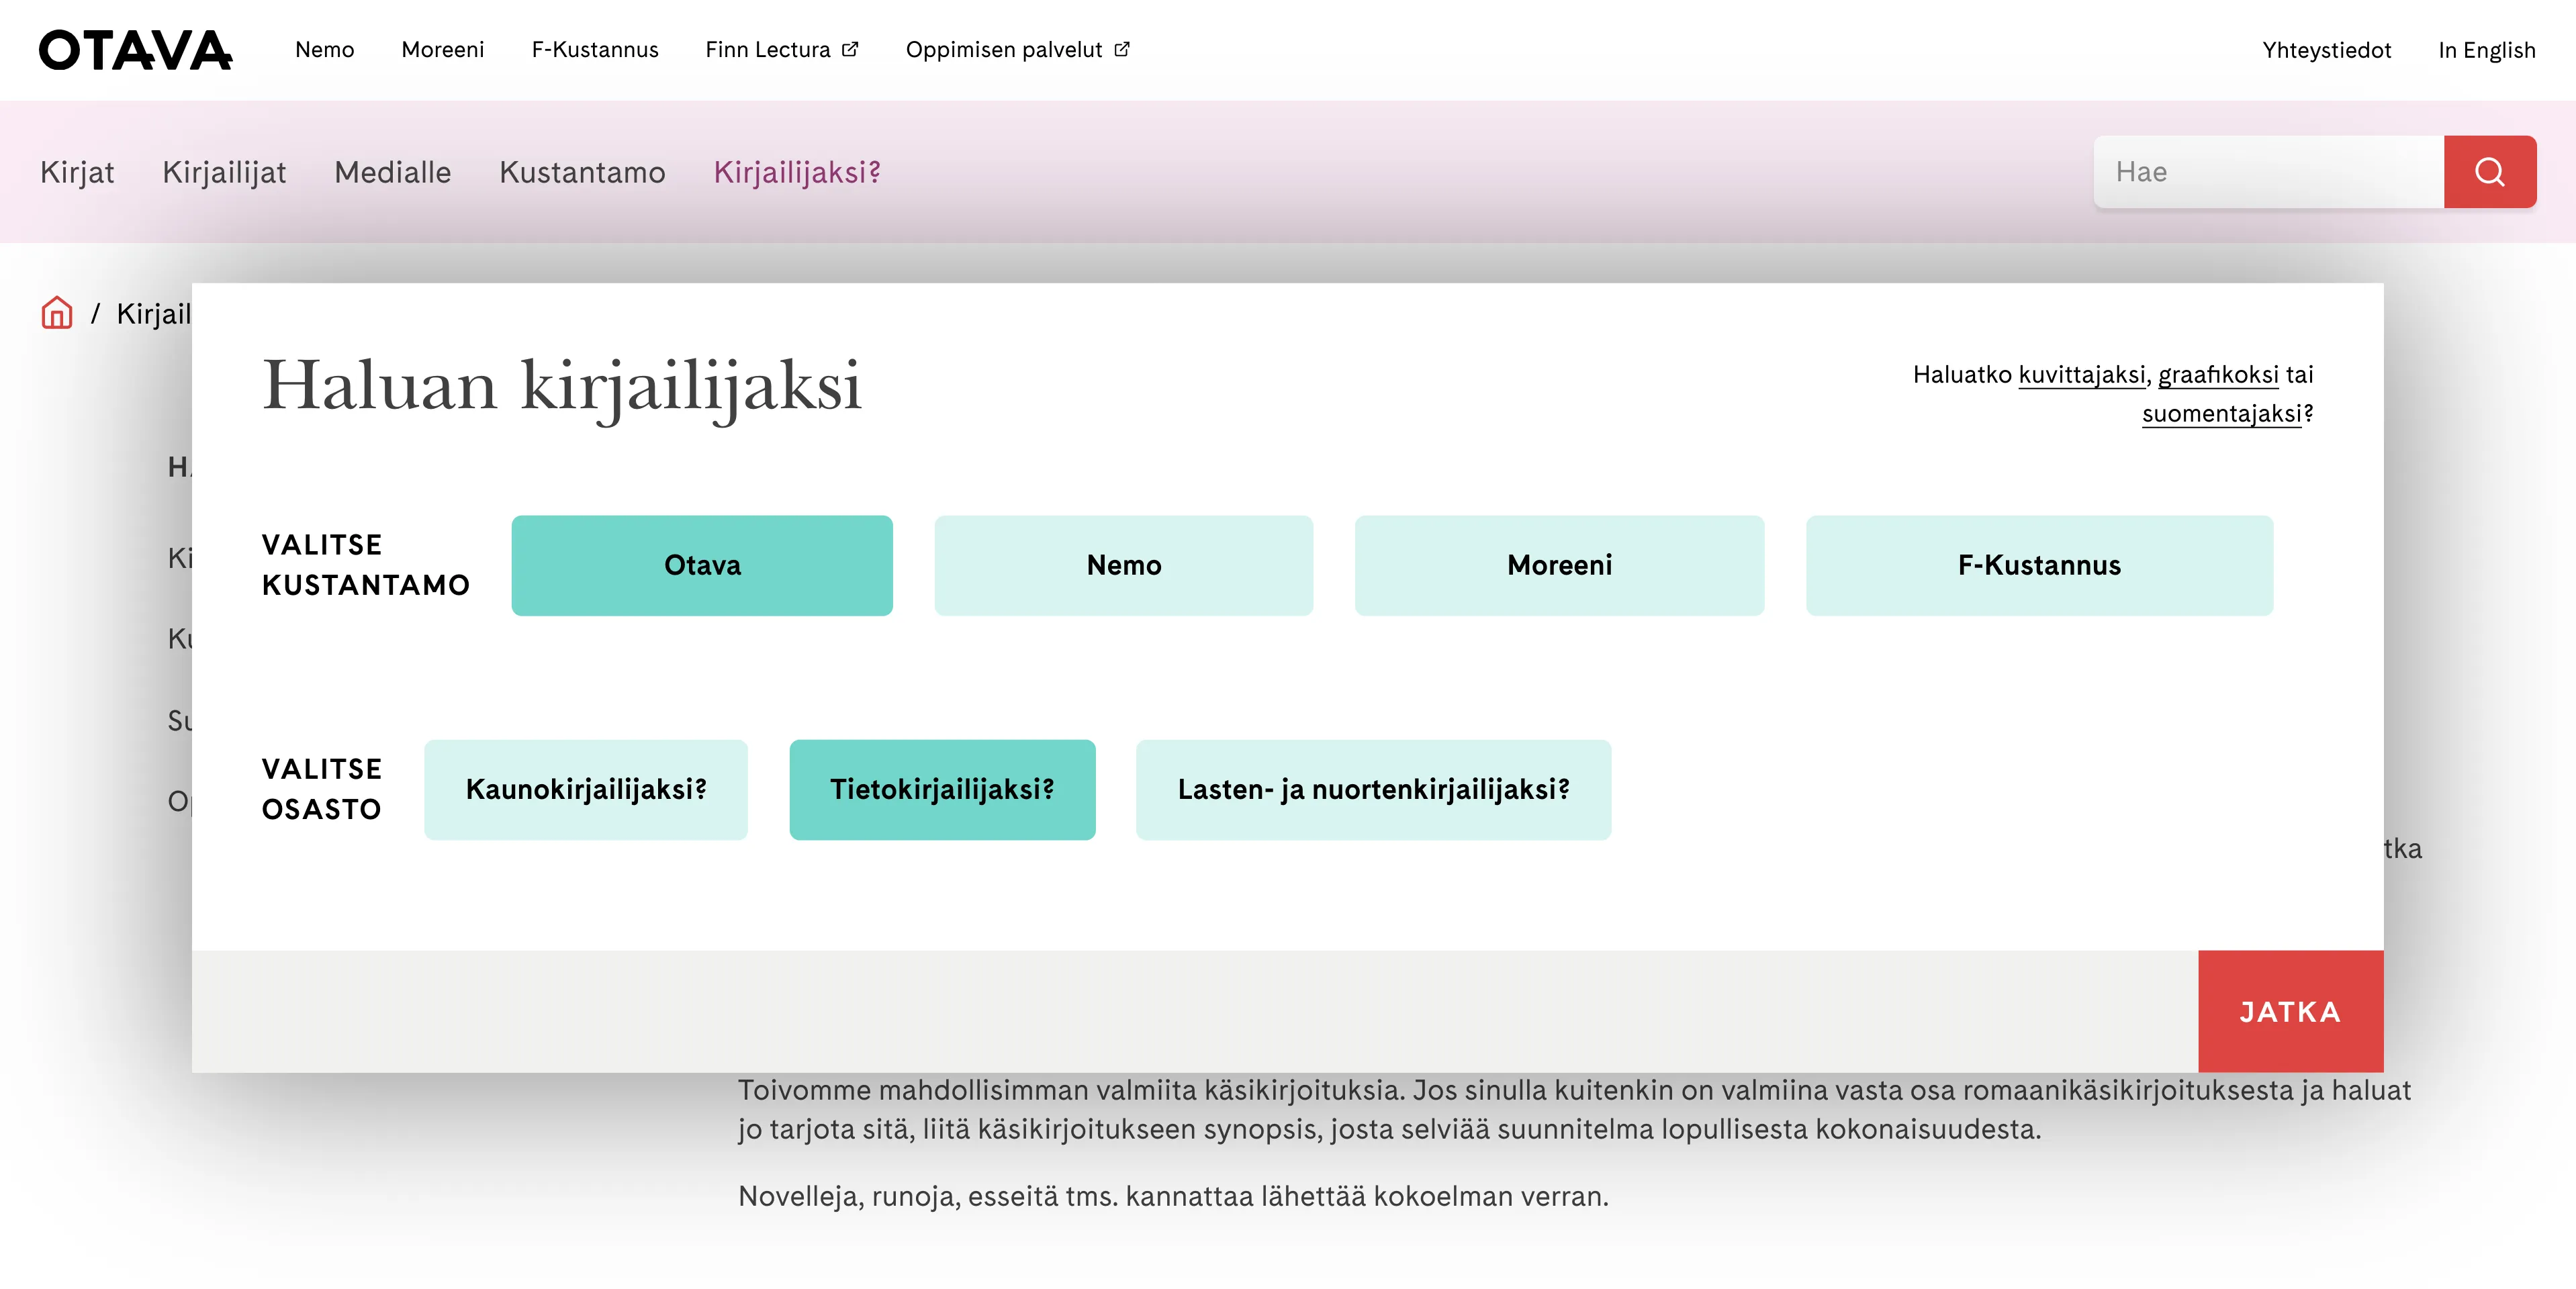Follow the suomentajaksi link
Viewport: 2576px width, 1289px height.
2221,414
